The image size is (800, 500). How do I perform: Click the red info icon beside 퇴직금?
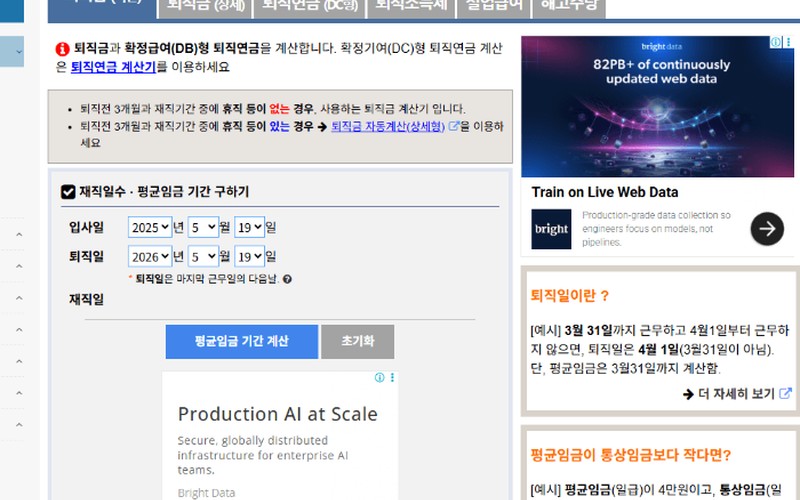pyautogui.click(x=62, y=49)
